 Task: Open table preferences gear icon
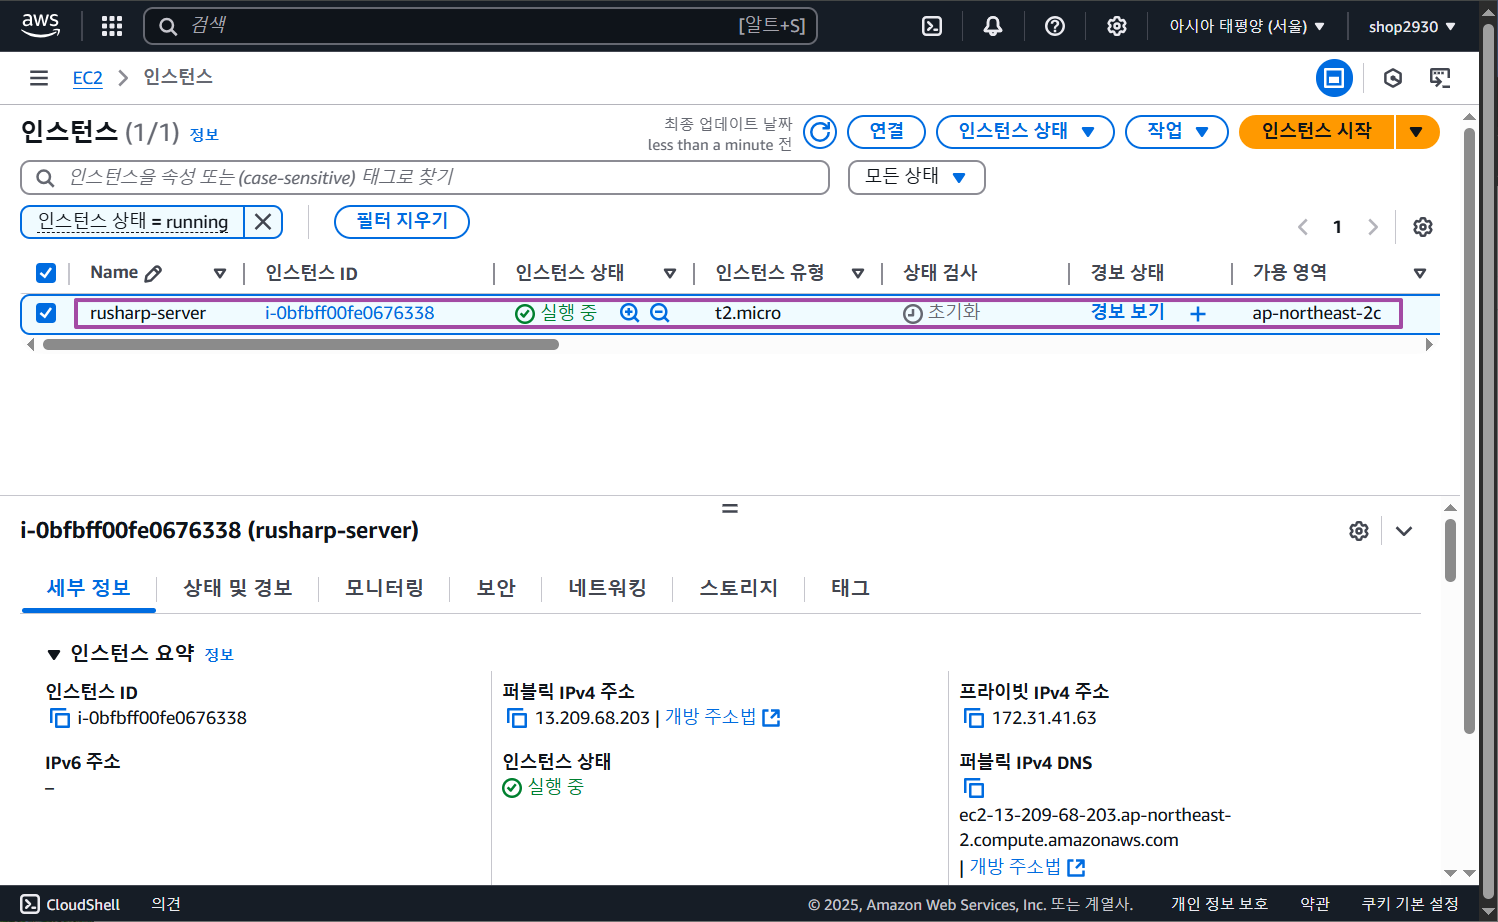click(x=1422, y=227)
